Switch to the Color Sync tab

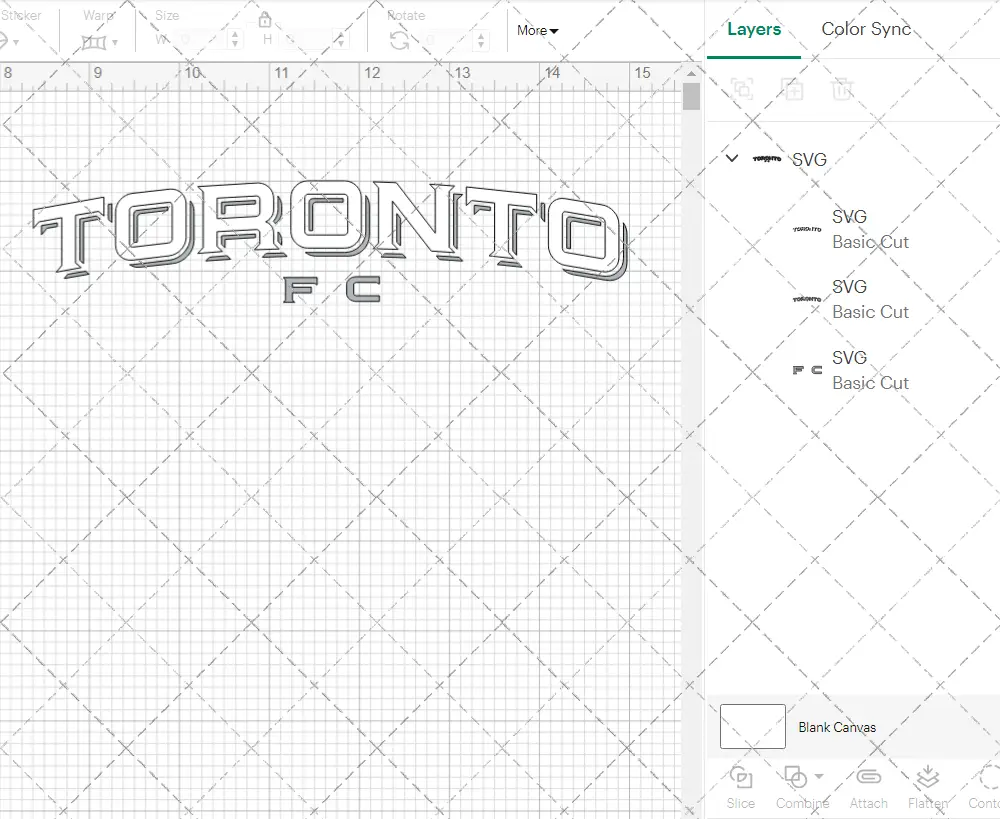[865, 29]
